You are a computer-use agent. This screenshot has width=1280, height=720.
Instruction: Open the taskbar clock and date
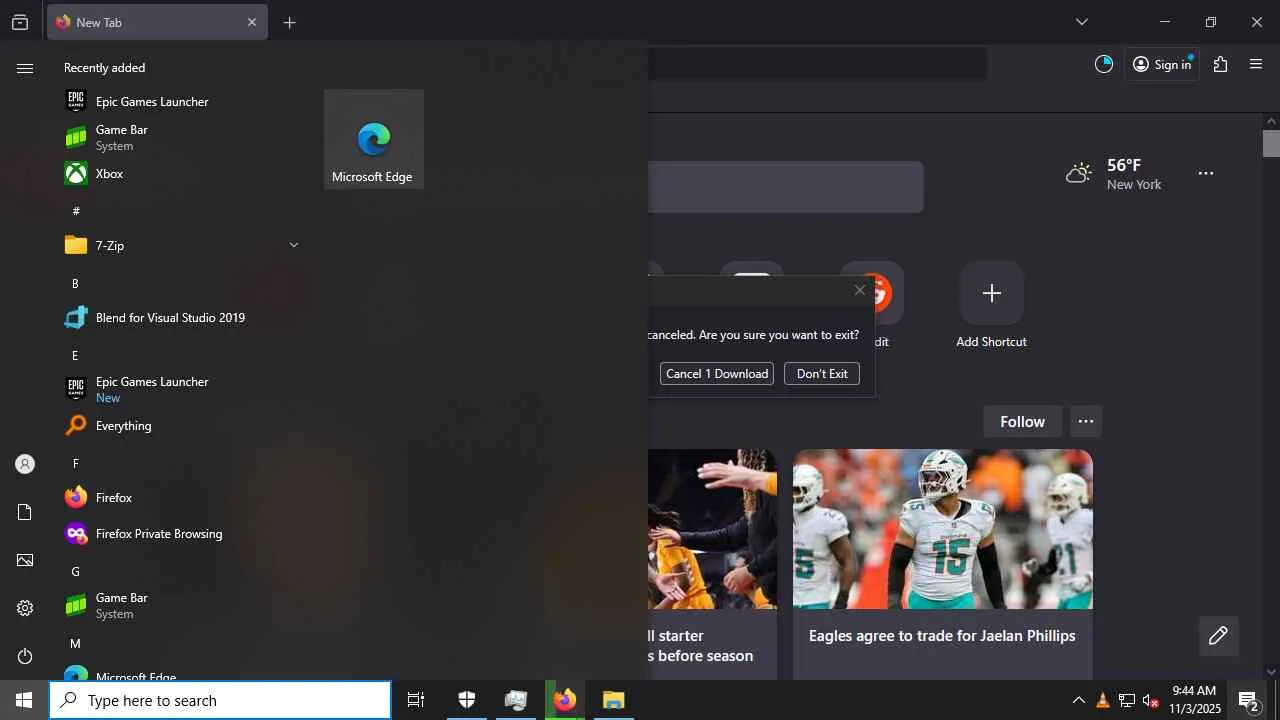pos(1195,700)
